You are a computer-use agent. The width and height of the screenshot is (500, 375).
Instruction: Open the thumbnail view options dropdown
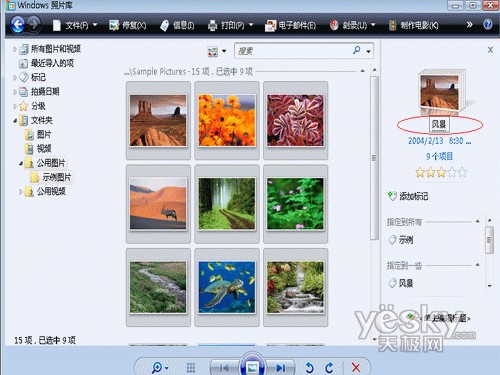coord(224,51)
